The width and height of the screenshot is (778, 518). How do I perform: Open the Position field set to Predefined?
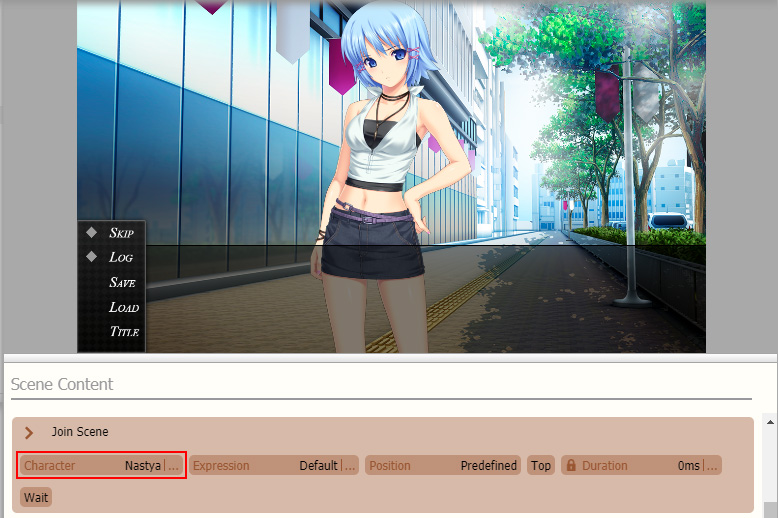(x=443, y=465)
